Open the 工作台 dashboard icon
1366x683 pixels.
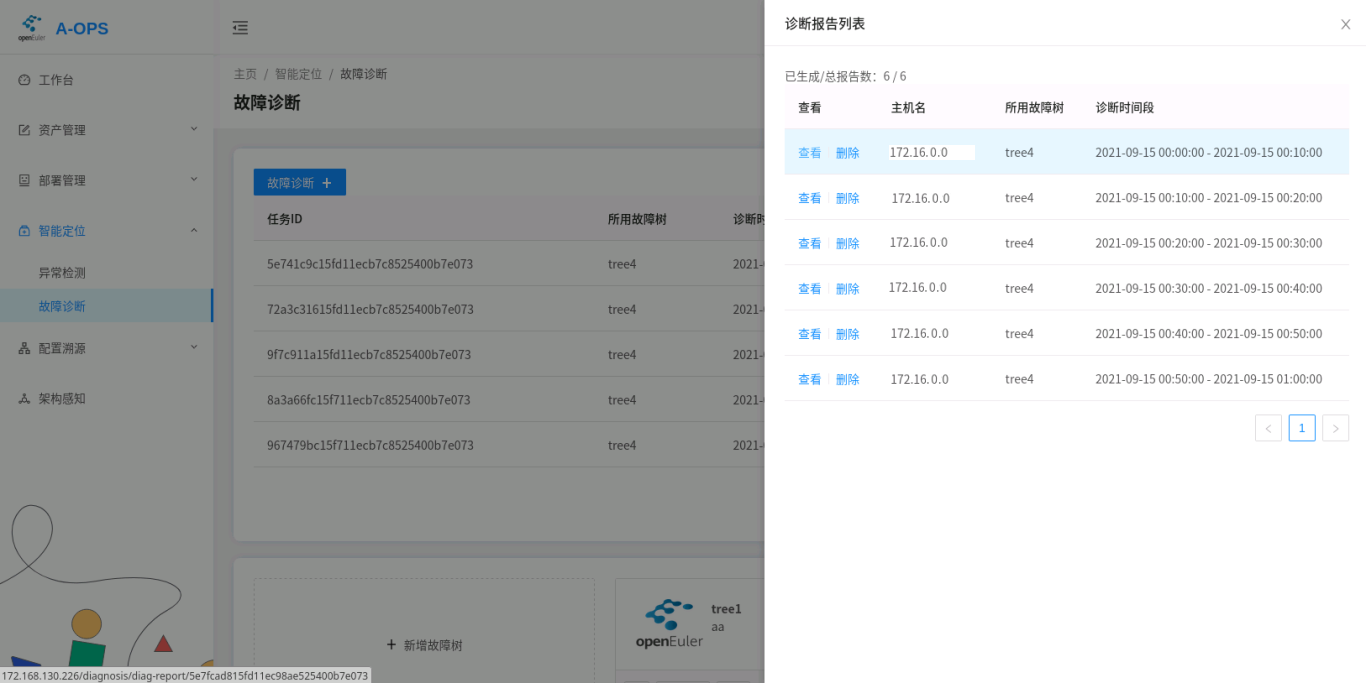click(25, 80)
